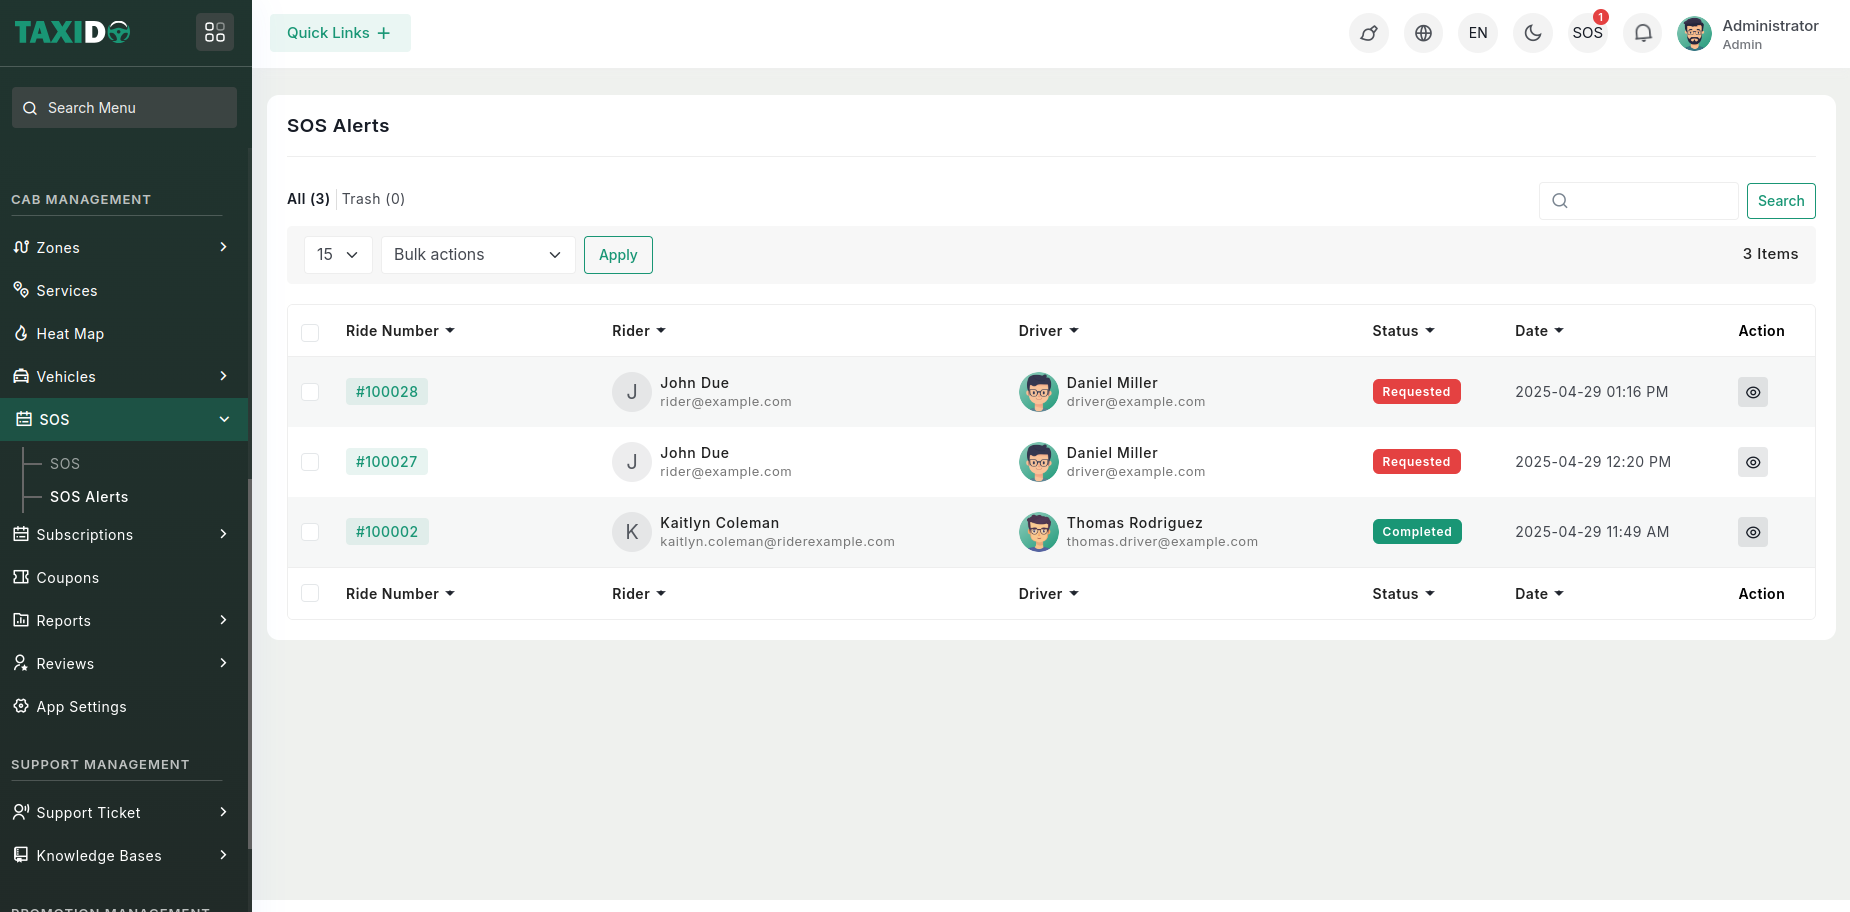Open the 15 per-page dropdown
1850x912 pixels.
click(x=337, y=255)
